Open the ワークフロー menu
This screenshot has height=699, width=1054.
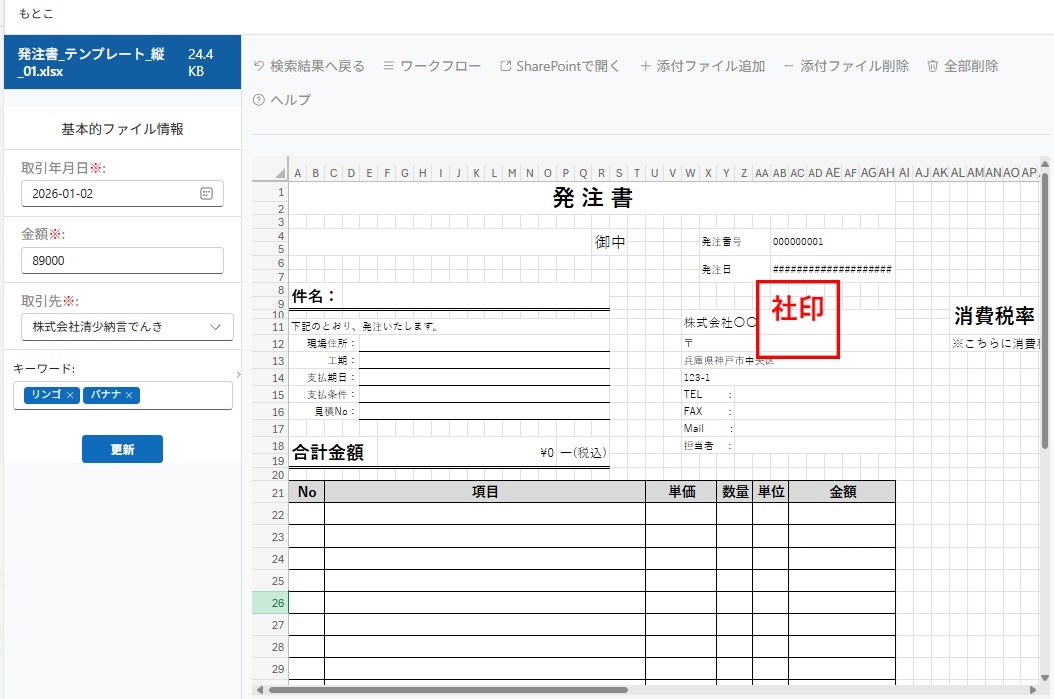(431, 66)
